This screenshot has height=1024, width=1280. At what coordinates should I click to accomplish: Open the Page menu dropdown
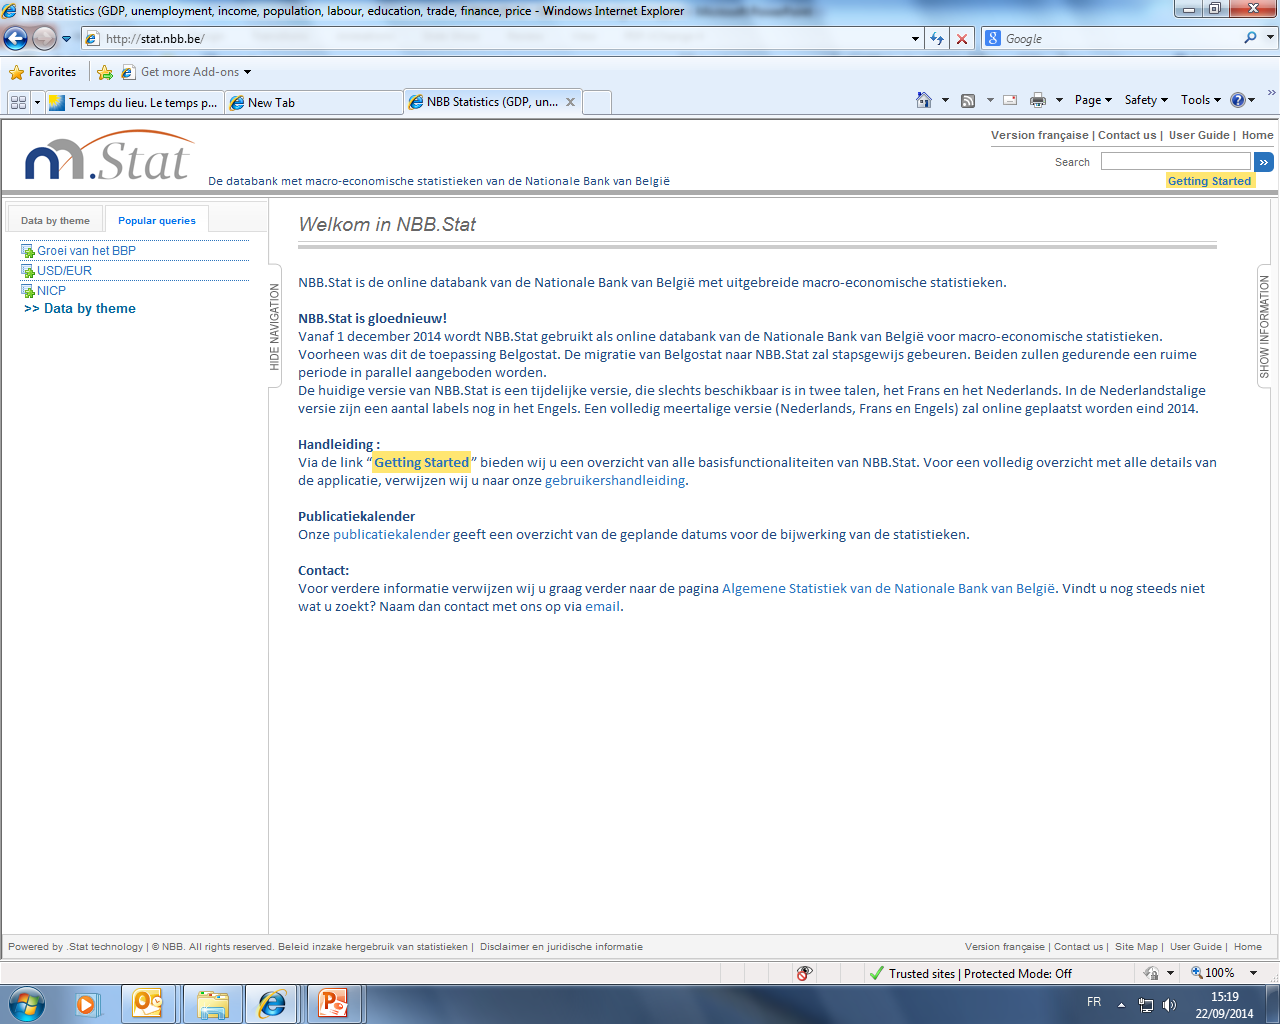pyautogui.click(x=1093, y=100)
